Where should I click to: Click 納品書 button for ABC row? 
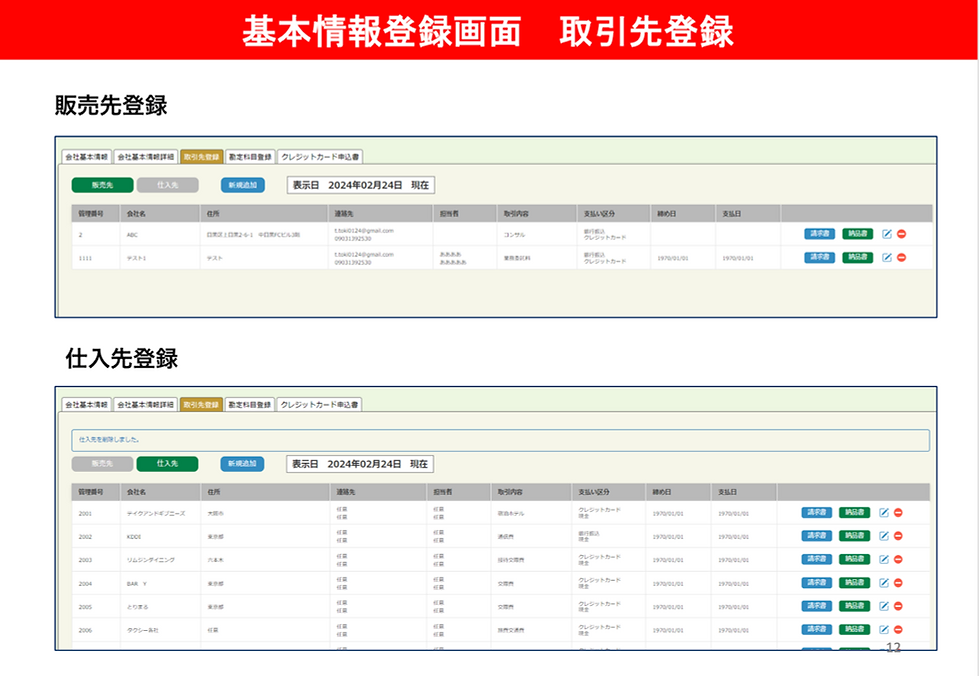coord(857,234)
